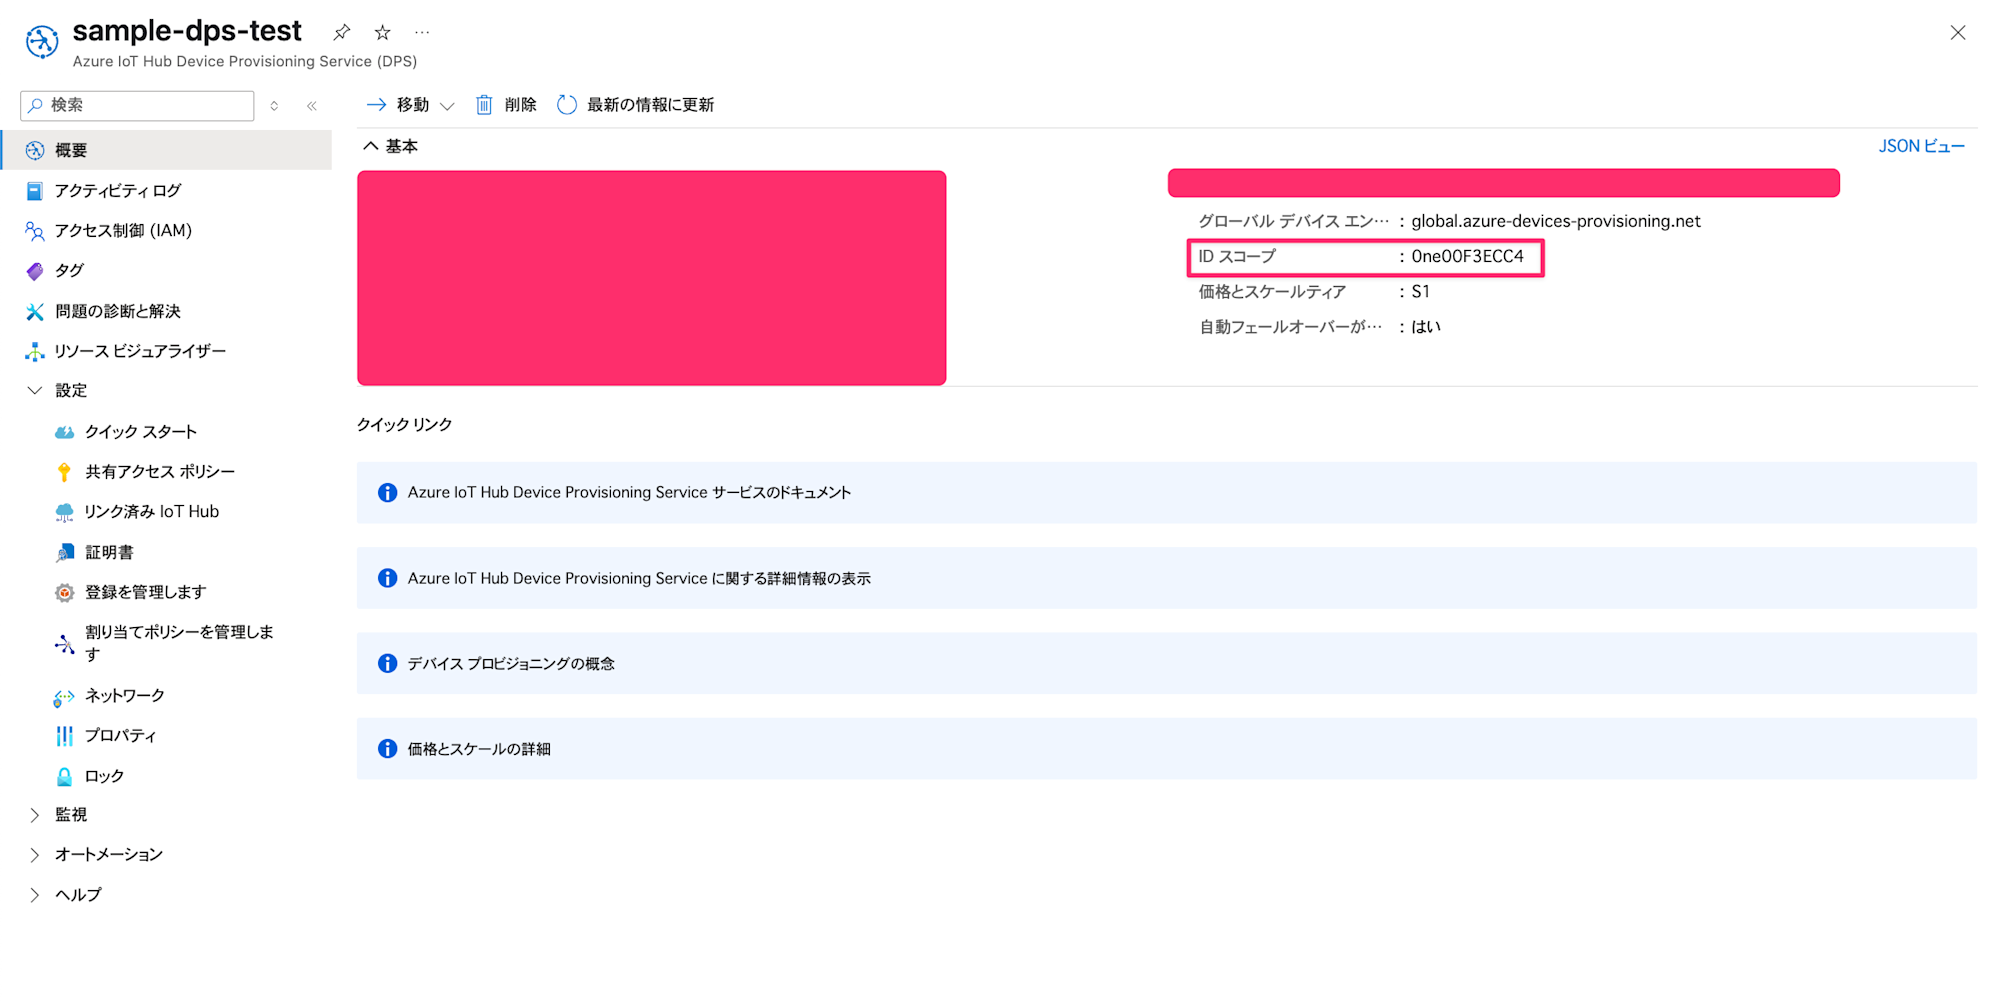Open the JSON ビュー link

click(x=1921, y=146)
